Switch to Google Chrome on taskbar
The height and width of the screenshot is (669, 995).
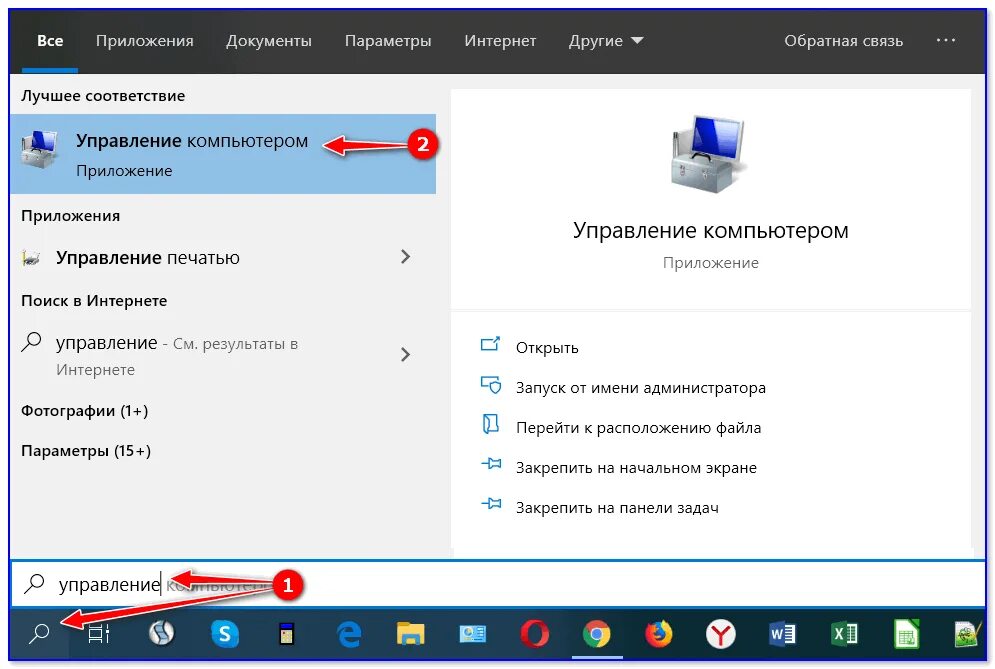coord(596,633)
